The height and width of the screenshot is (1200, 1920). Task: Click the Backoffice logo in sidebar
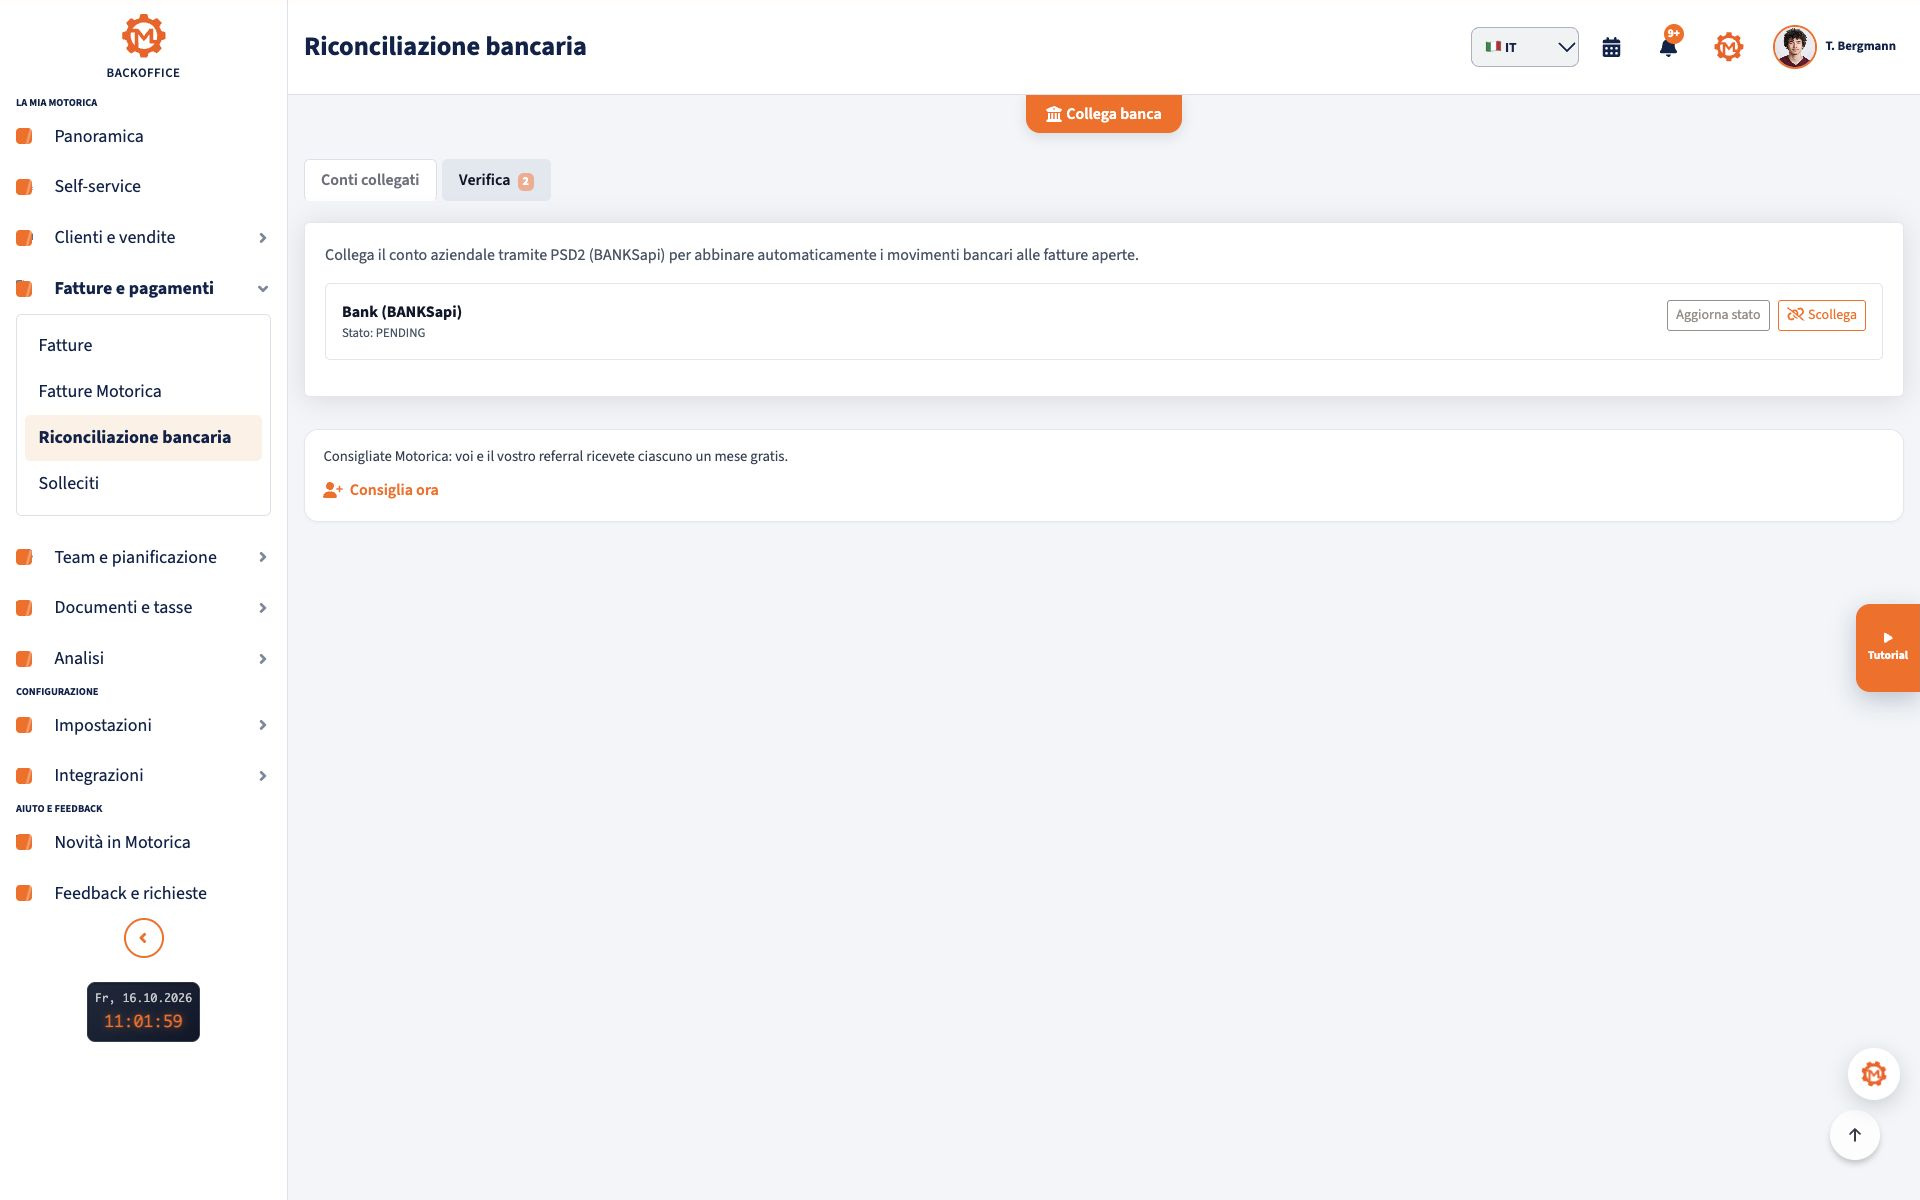point(143,46)
